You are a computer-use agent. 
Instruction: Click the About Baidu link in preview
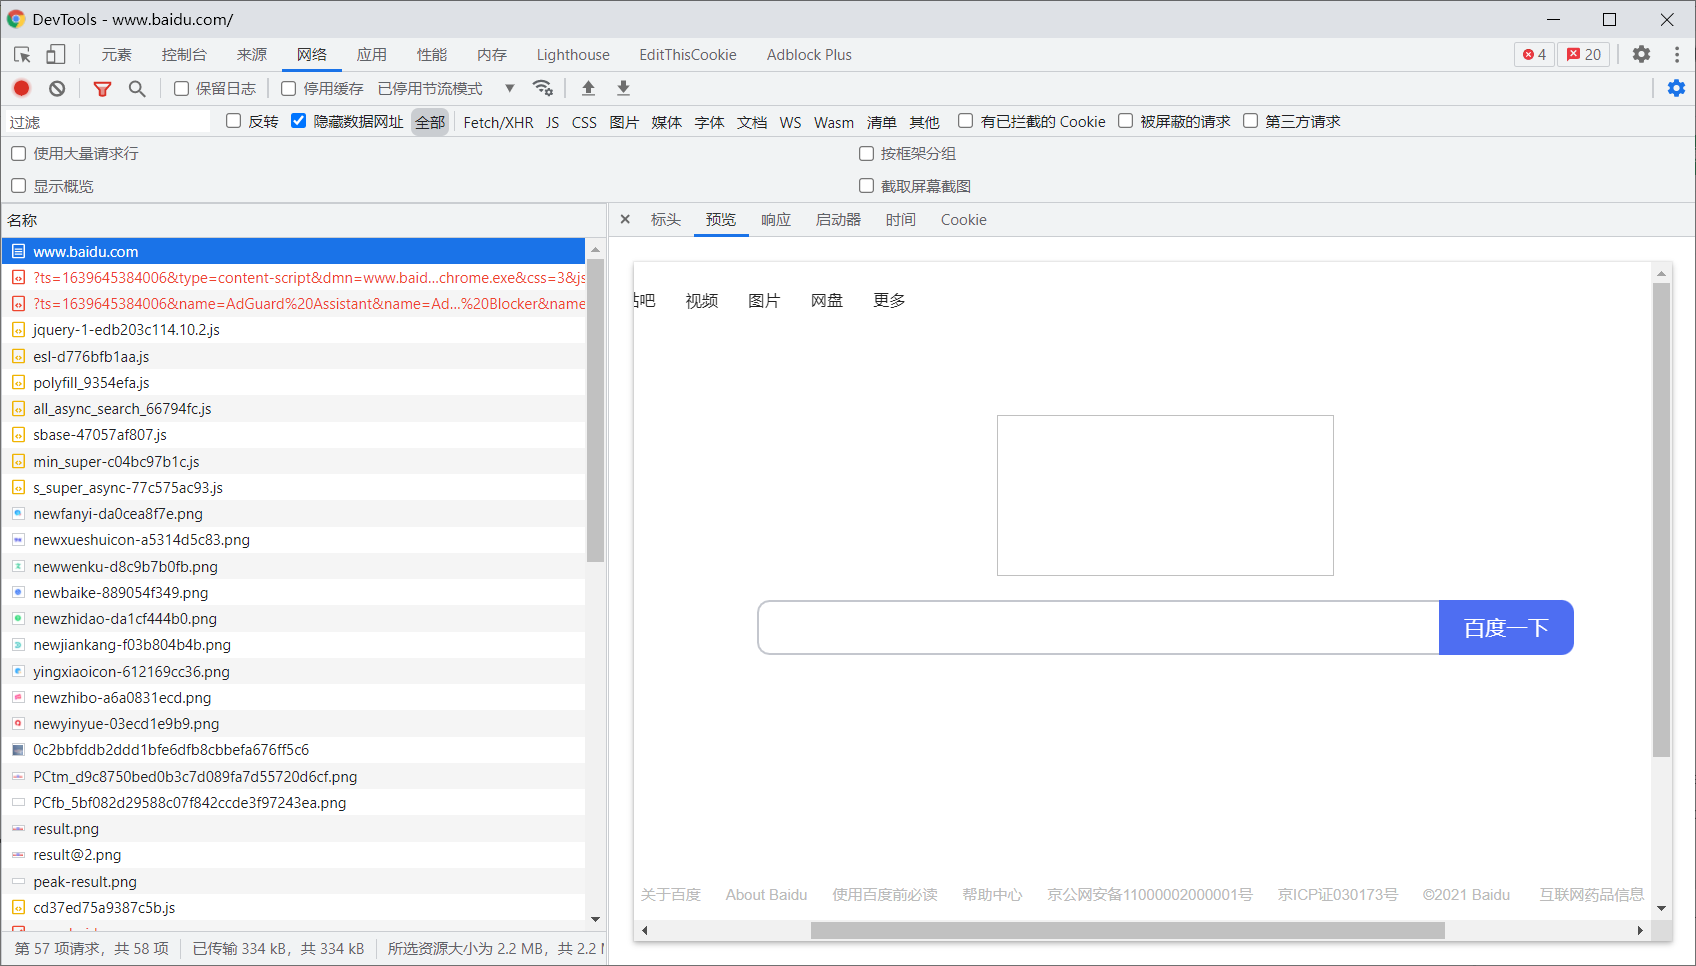click(x=766, y=895)
